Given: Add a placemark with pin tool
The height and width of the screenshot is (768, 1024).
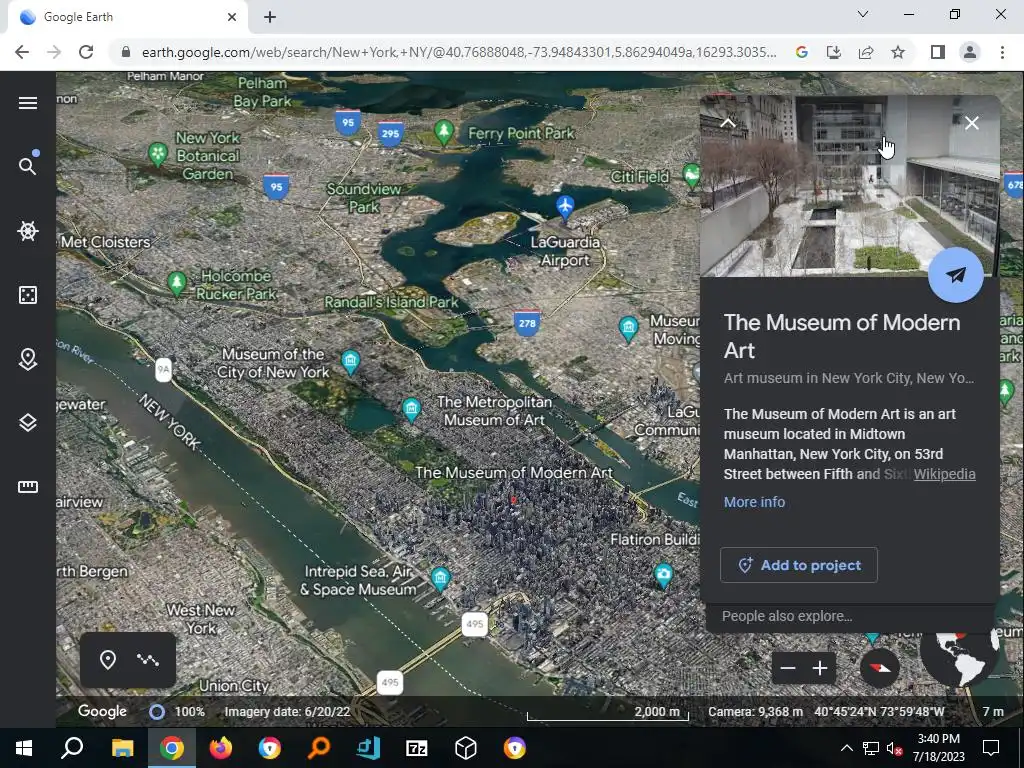Looking at the screenshot, I should point(108,660).
